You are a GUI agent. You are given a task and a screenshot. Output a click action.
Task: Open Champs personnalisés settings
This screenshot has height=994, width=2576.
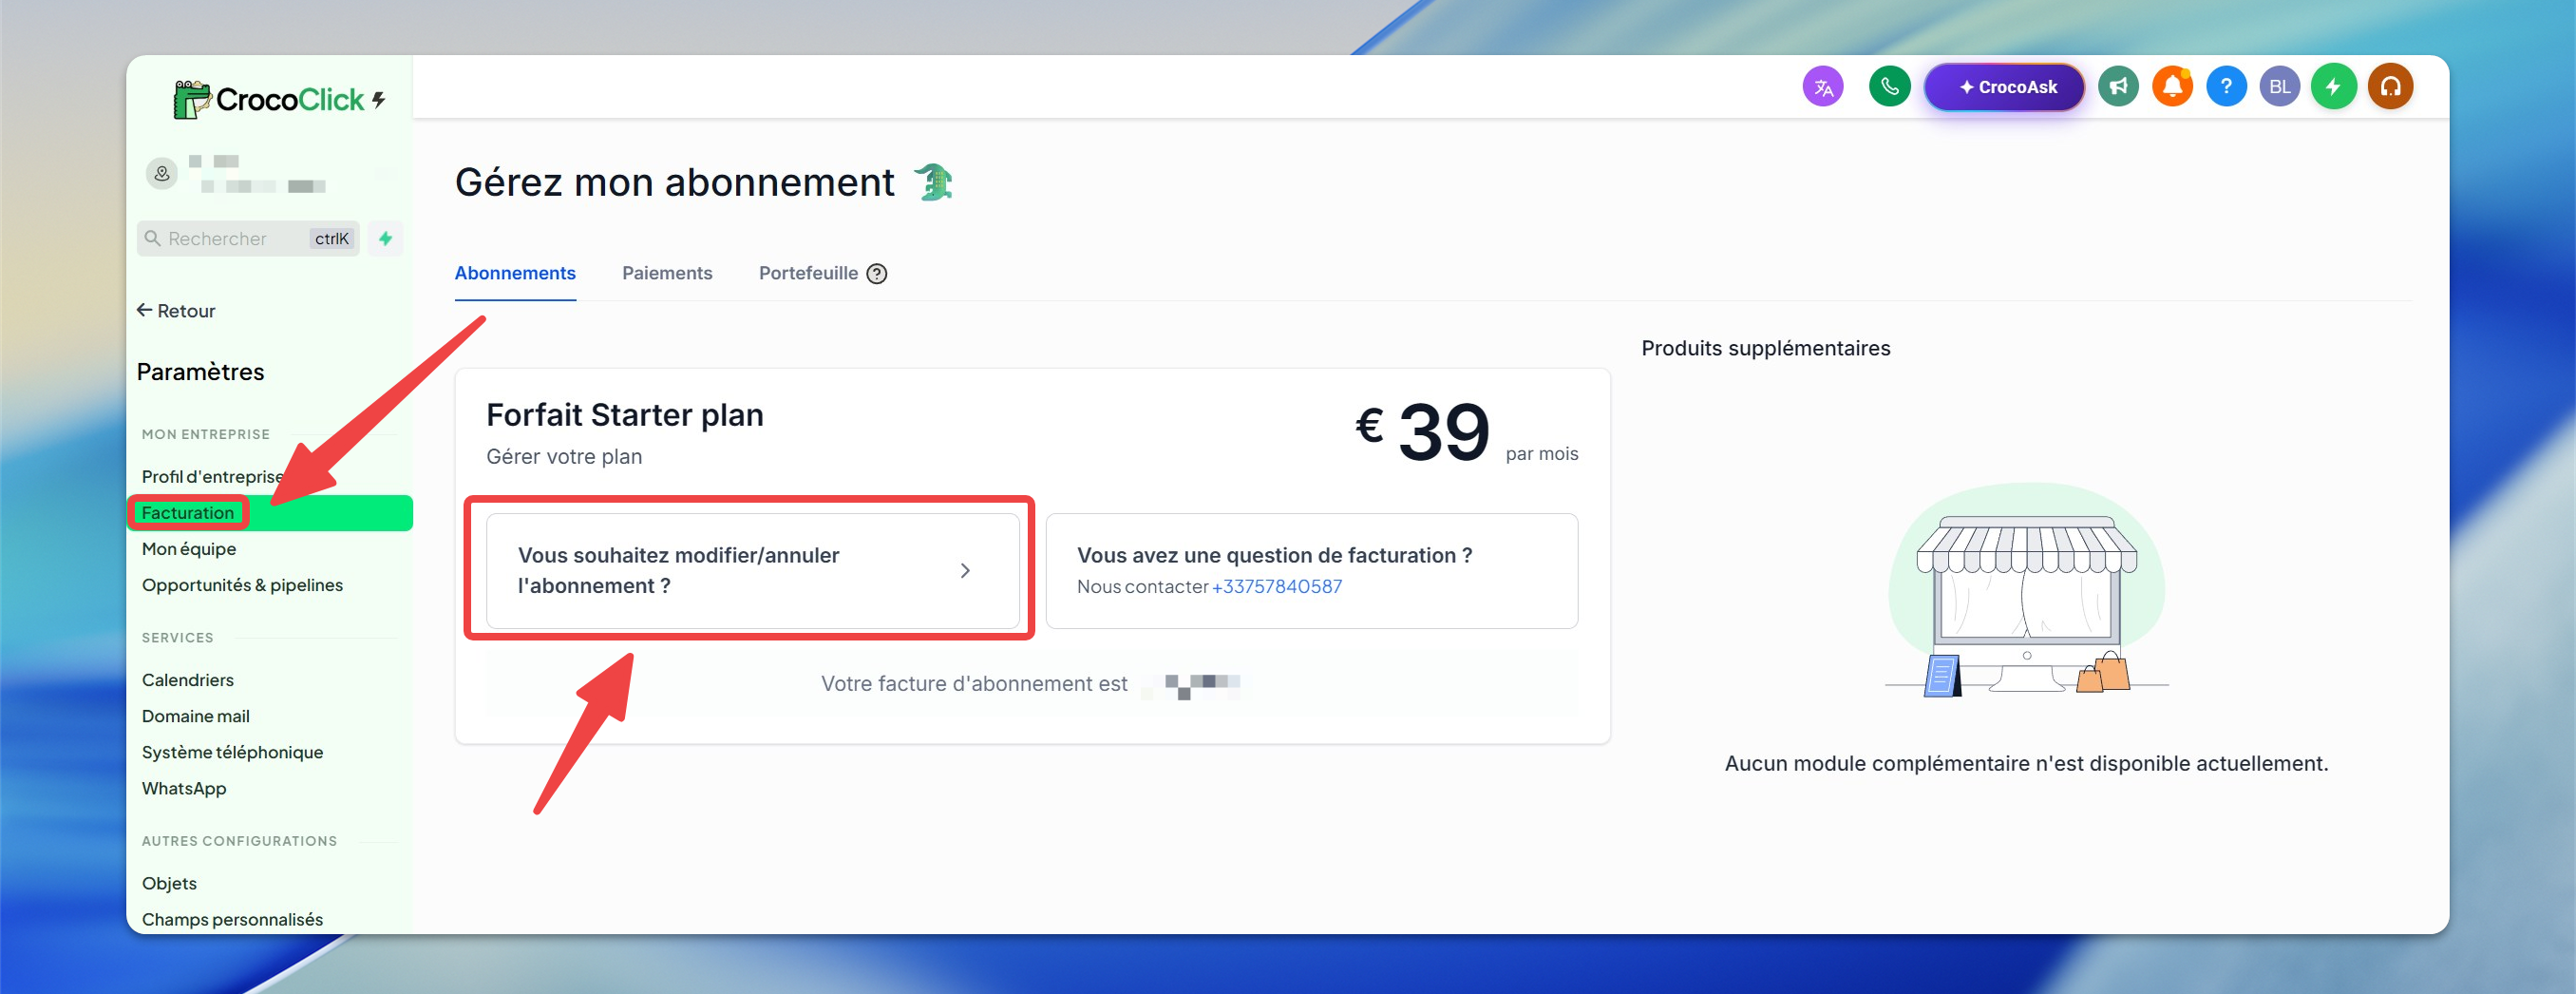pos(232,919)
